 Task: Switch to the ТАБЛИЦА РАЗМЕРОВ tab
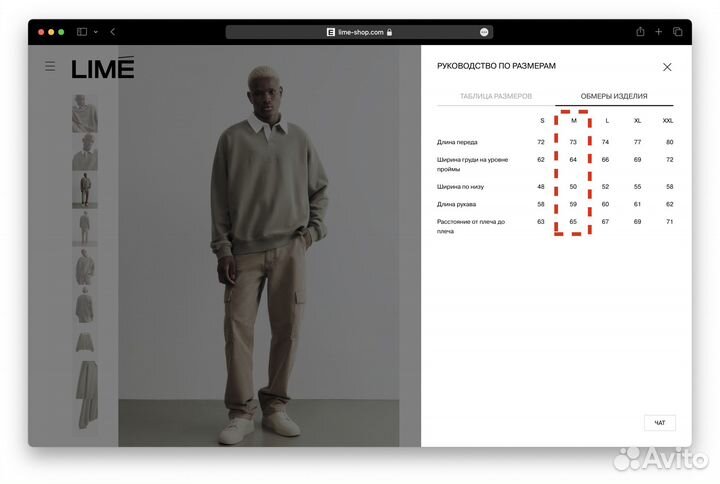[x=495, y=96]
